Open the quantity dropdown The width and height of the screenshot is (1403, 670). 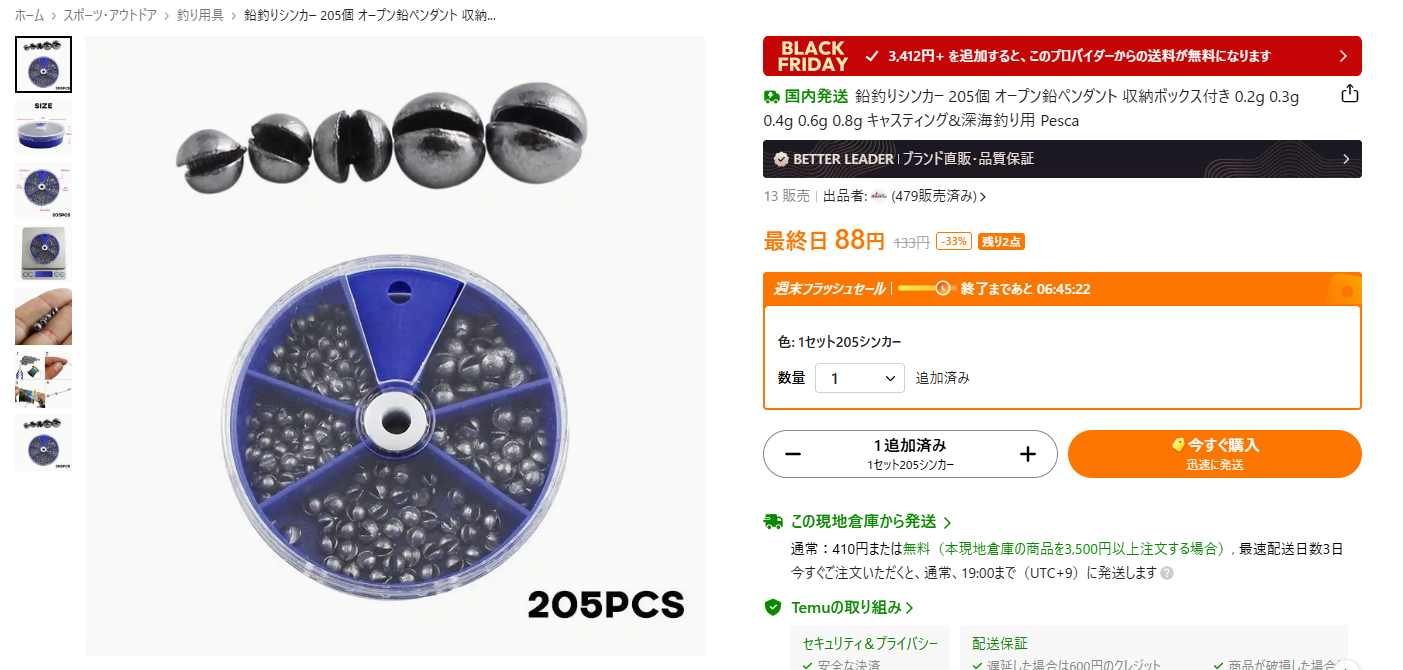click(x=860, y=378)
